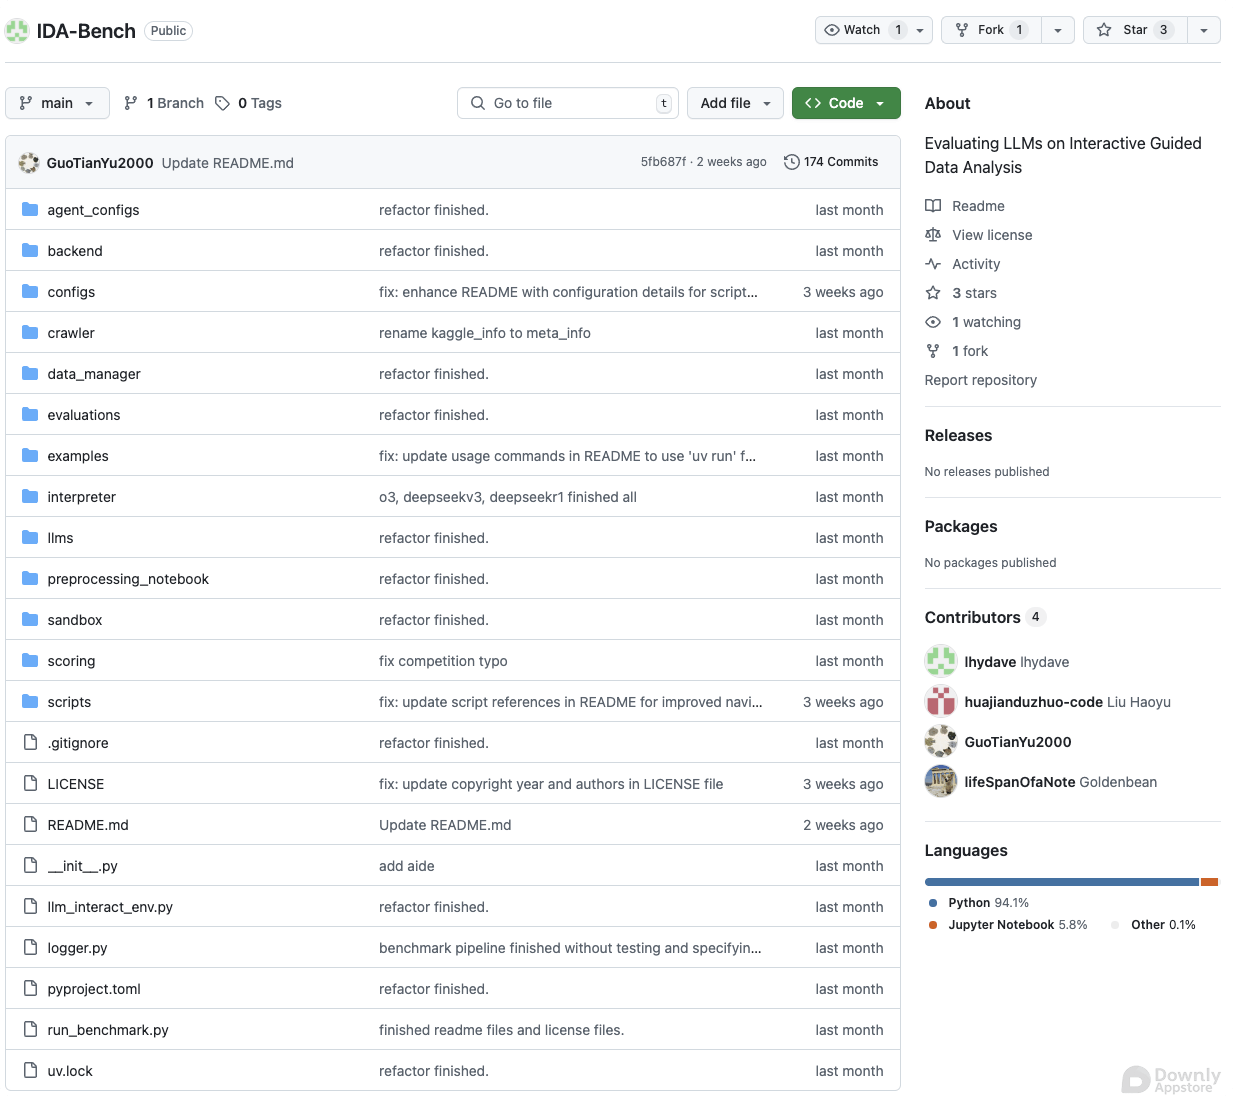Open the llm_interact_env.py file
The height and width of the screenshot is (1096, 1233).
[110, 907]
